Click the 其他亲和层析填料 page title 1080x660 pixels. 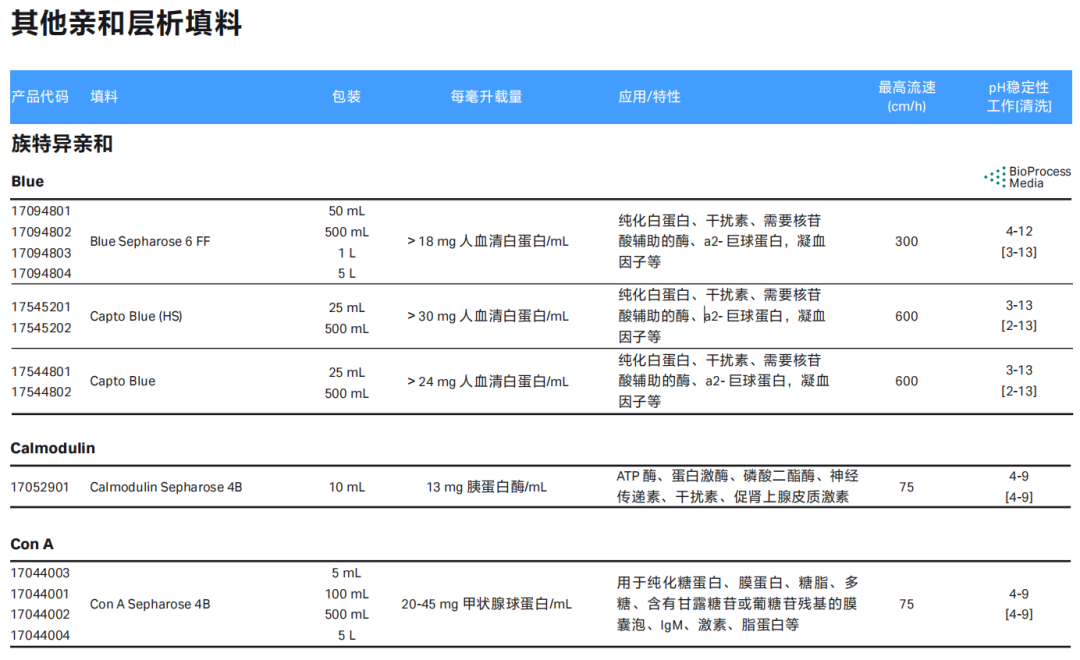point(126,23)
